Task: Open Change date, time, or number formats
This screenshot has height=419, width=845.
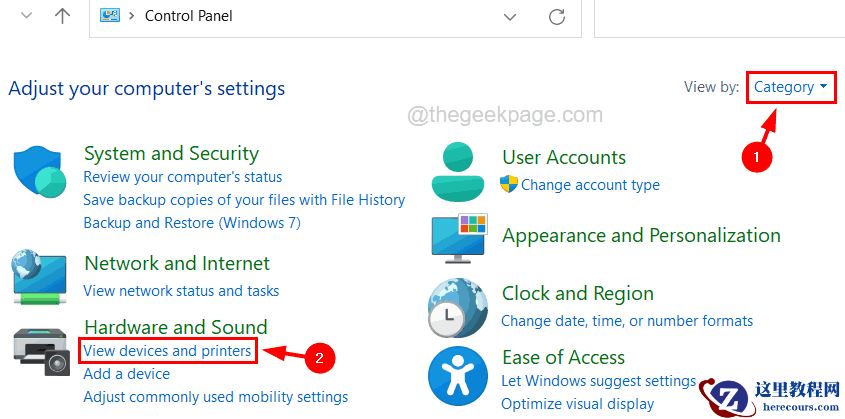Action: point(627,321)
